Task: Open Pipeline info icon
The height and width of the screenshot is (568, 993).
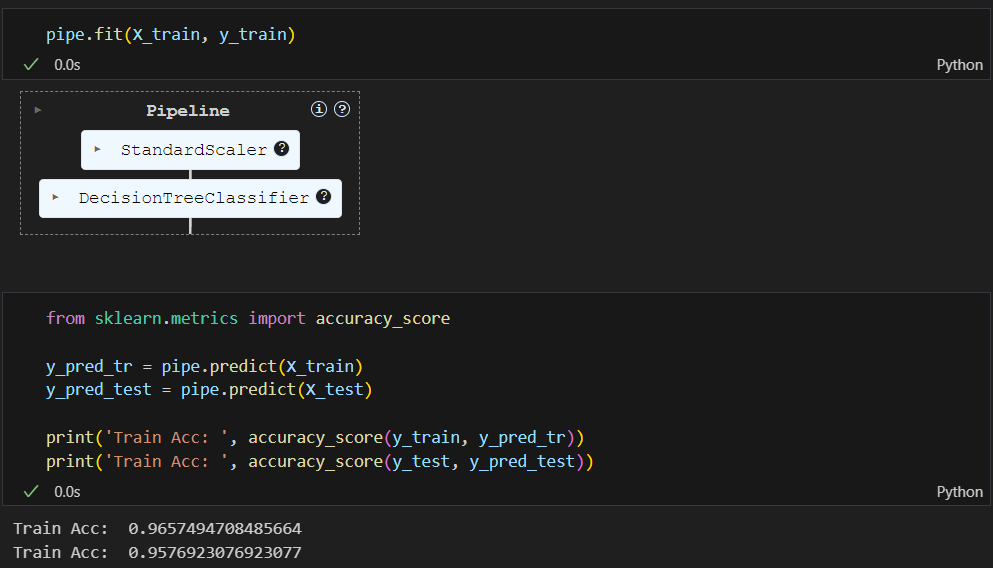Action: tap(319, 109)
